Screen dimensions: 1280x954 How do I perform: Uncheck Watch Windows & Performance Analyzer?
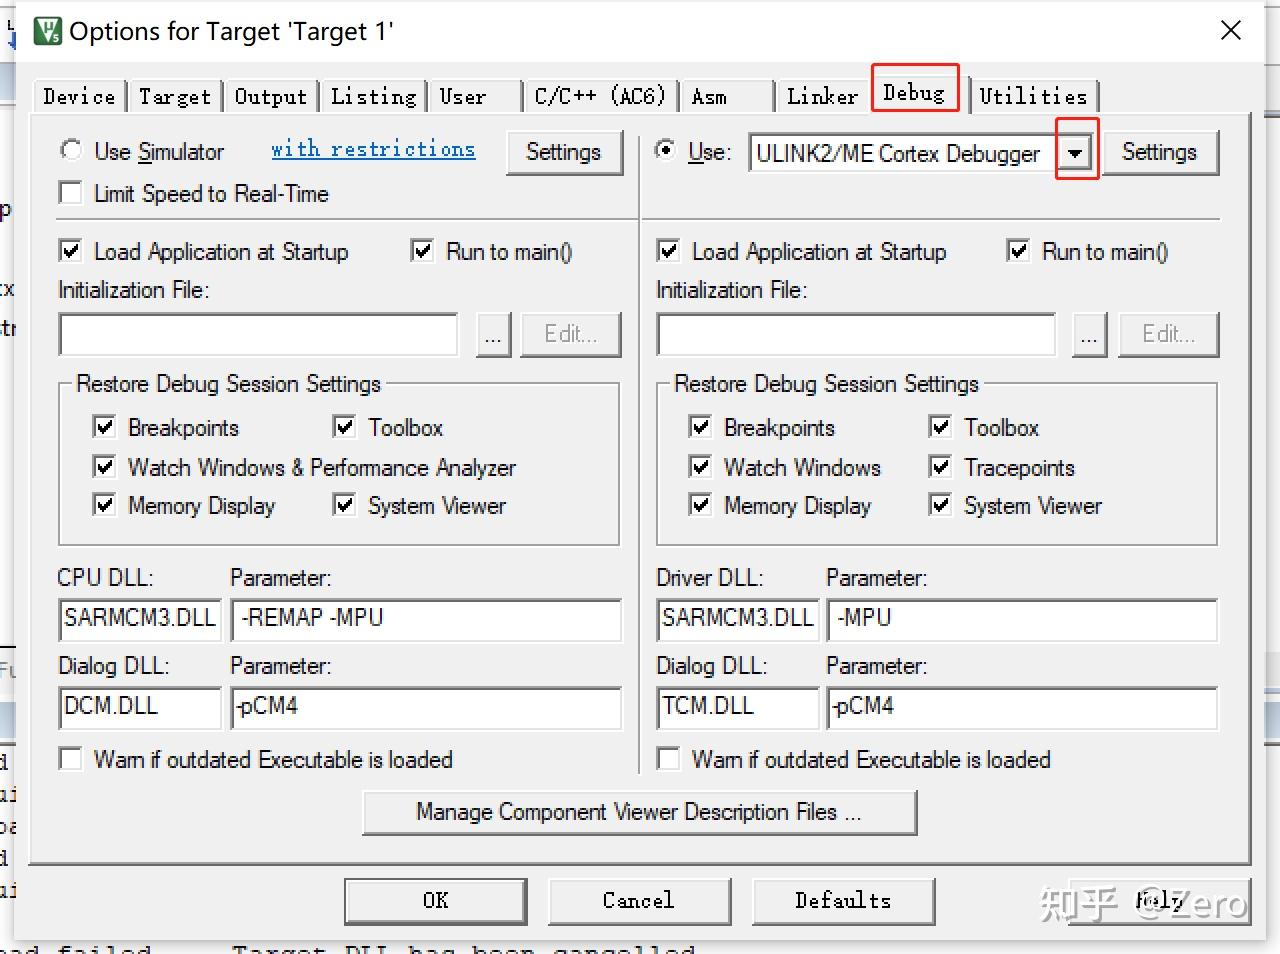[x=104, y=466]
